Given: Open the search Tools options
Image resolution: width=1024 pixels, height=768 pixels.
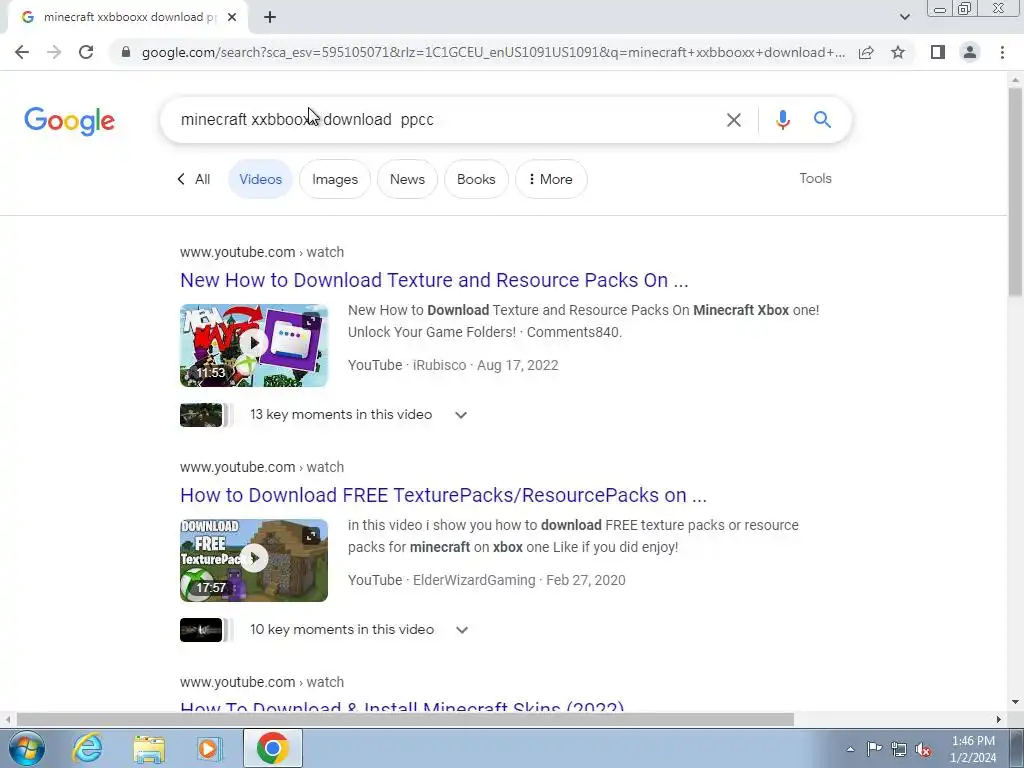Looking at the screenshot, I should (815, 178).
